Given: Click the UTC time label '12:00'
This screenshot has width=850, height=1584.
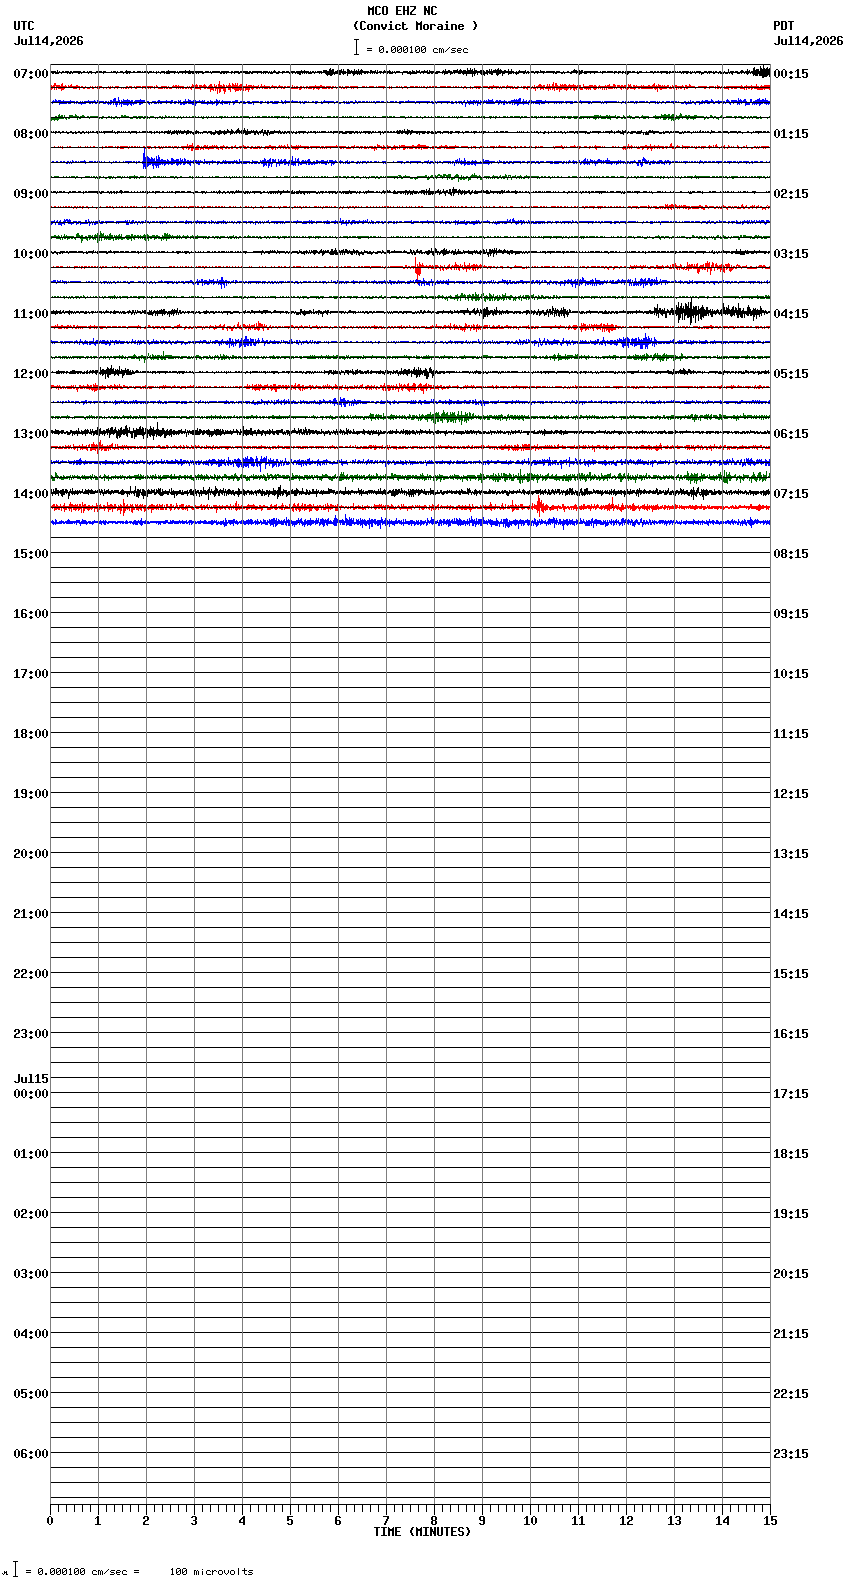Looking at the screenshot, I should 31,374.
